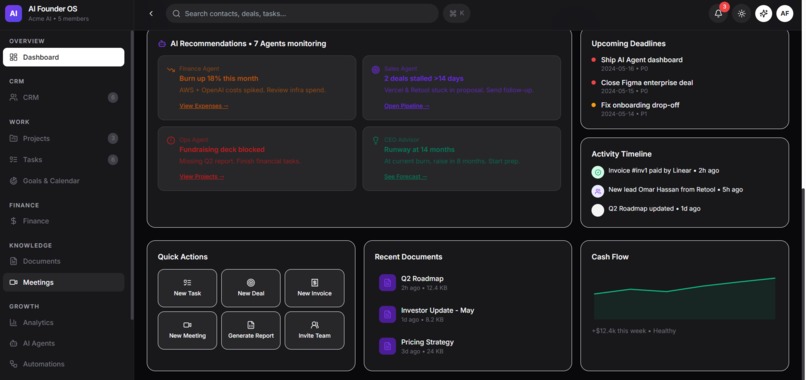Click the new lead Omar Hassan activity icon

(x=597, y=191)
